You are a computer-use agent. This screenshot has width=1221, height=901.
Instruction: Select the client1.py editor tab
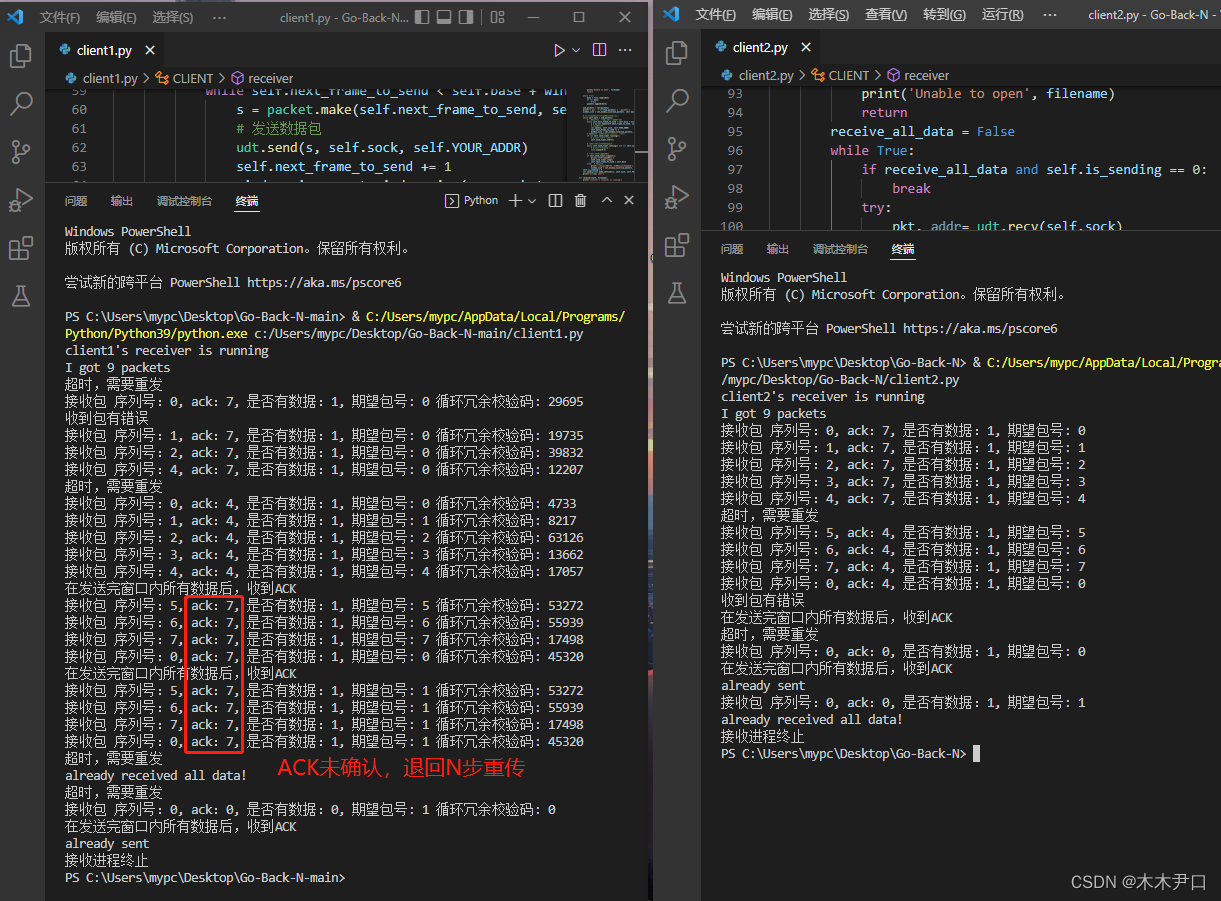coord(104,50)
